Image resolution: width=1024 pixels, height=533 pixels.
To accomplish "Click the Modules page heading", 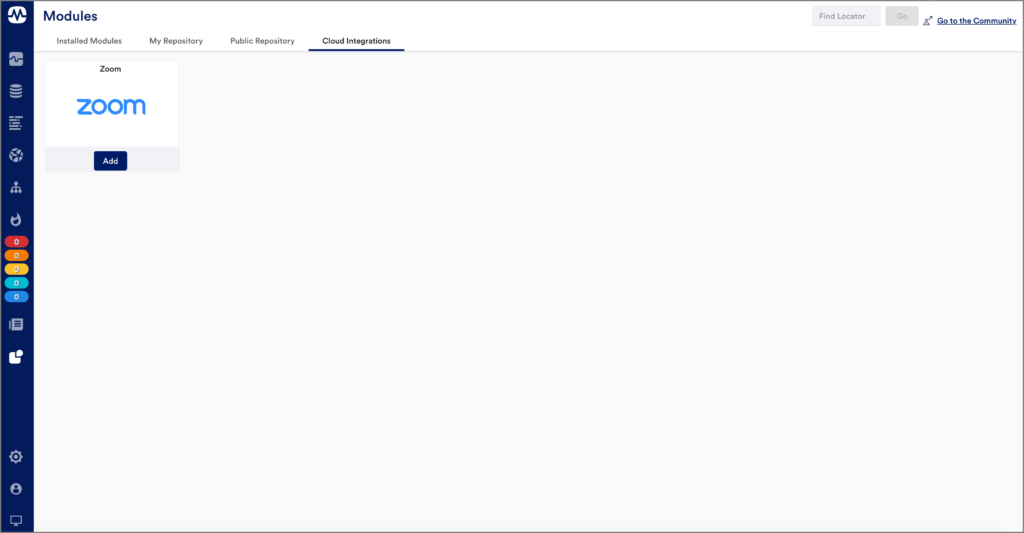I will pyautogui.click(x=71, y=16).
